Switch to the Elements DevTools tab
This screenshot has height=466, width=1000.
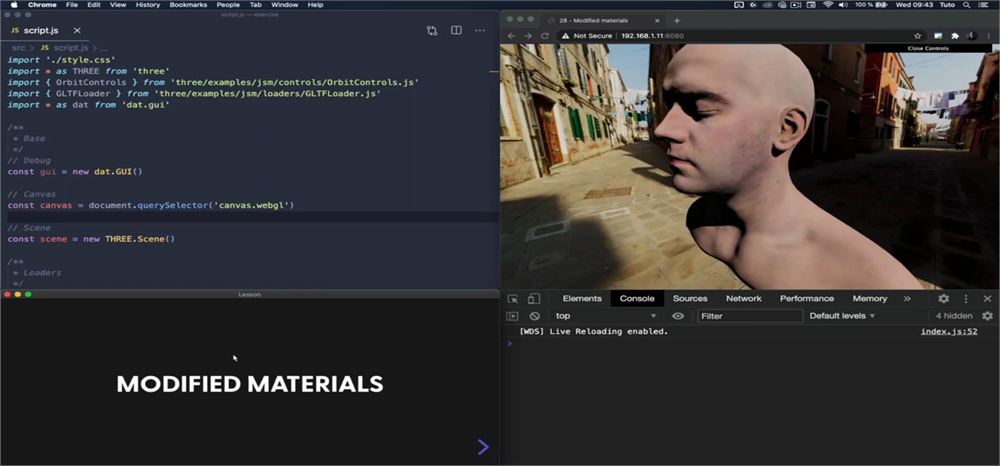tap(582, 298)
